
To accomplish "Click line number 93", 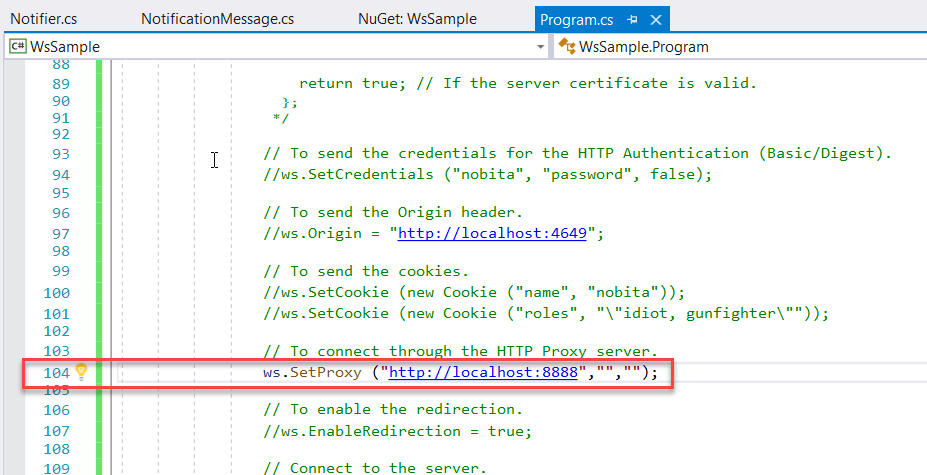I will (61, 154).
